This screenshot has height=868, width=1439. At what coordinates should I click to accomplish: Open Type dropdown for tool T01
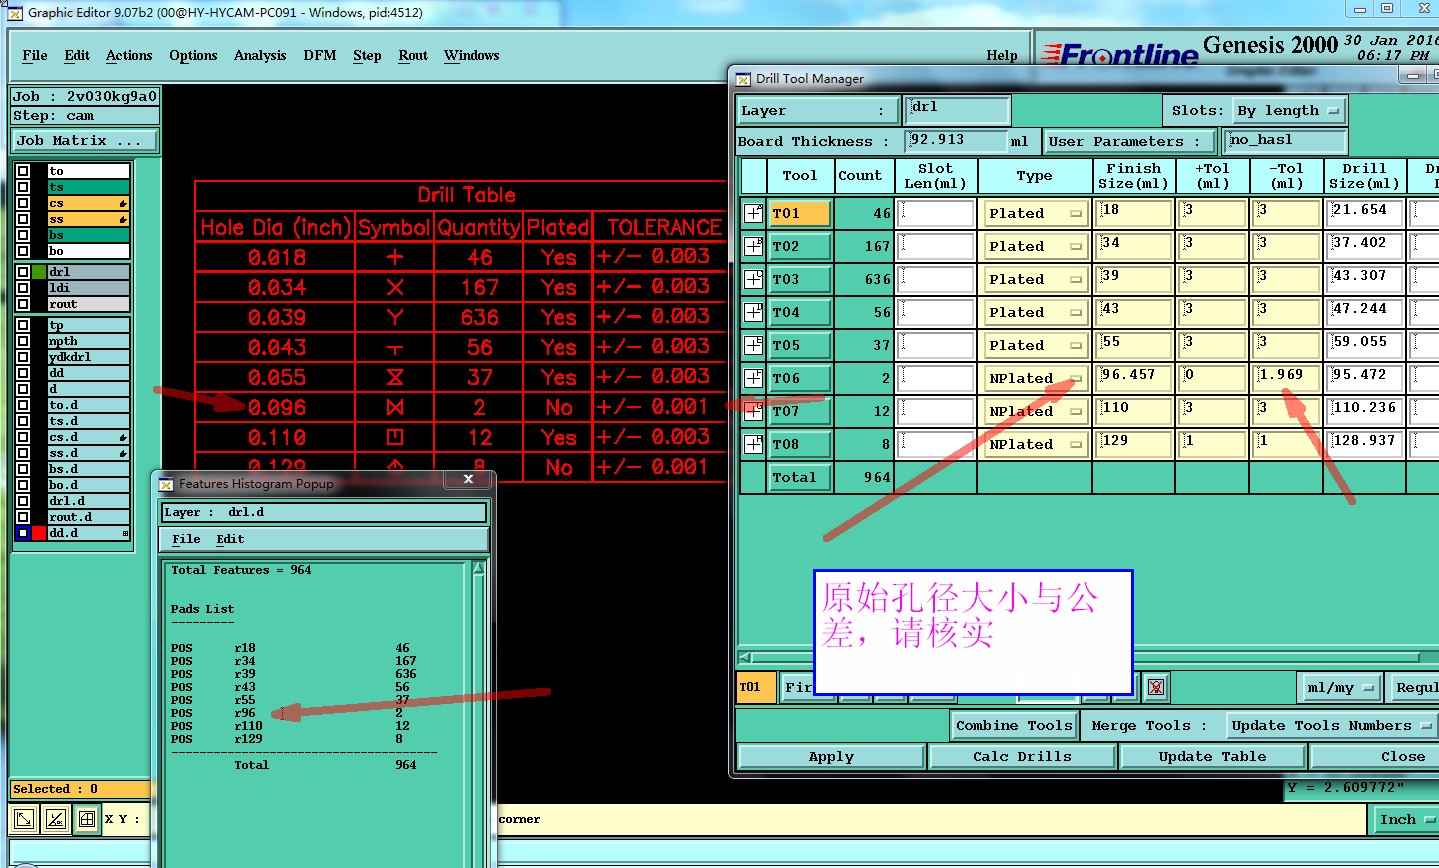(1034, 213)
